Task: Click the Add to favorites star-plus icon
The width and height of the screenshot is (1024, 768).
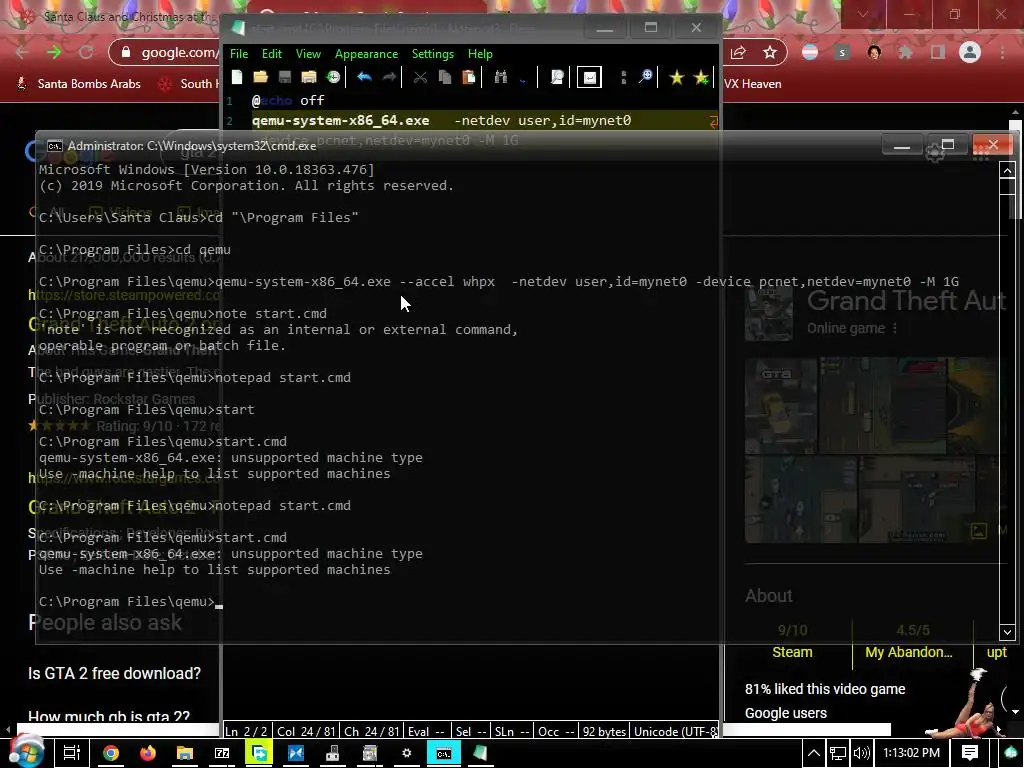Action: (701, 77)
